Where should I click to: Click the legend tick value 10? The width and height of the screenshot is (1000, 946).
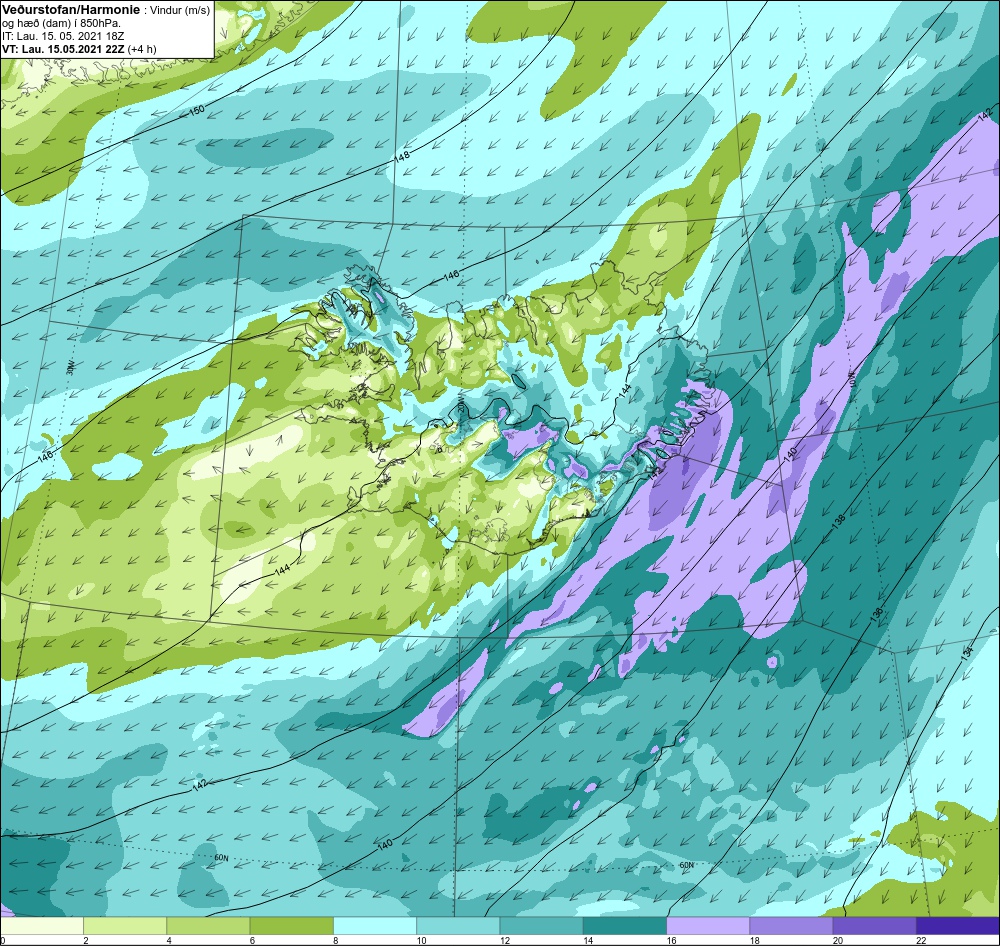click(x=421, y=940)
